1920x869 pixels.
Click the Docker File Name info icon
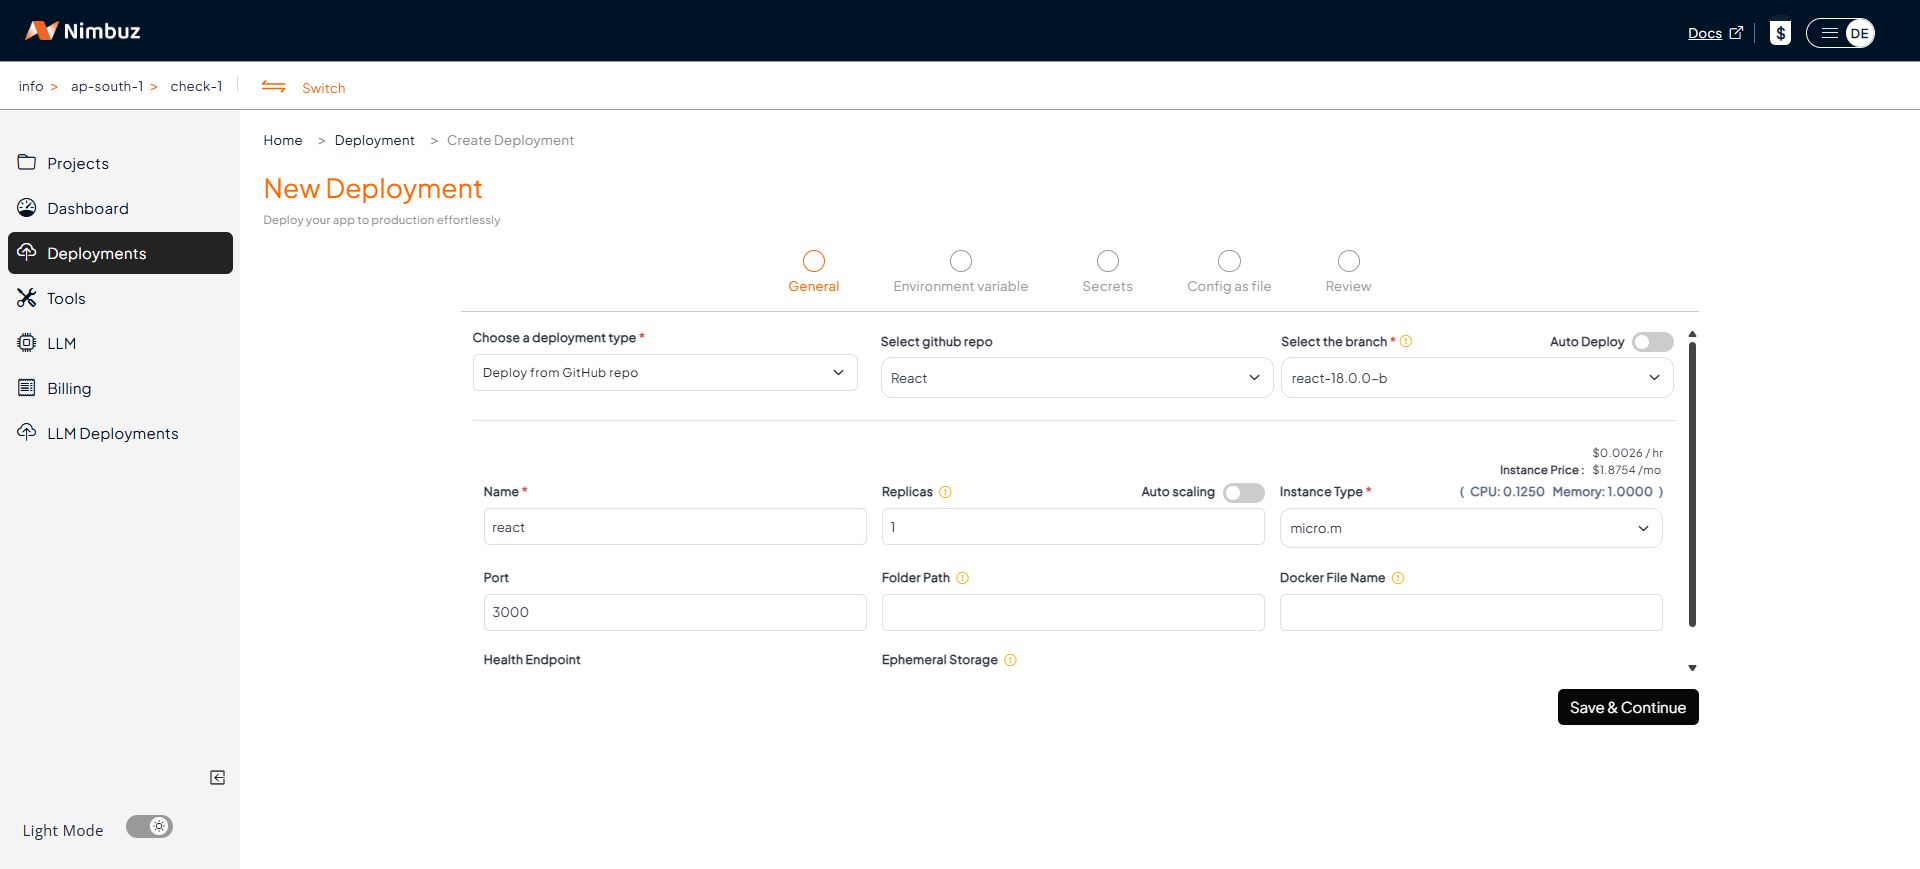point(1398,578)
